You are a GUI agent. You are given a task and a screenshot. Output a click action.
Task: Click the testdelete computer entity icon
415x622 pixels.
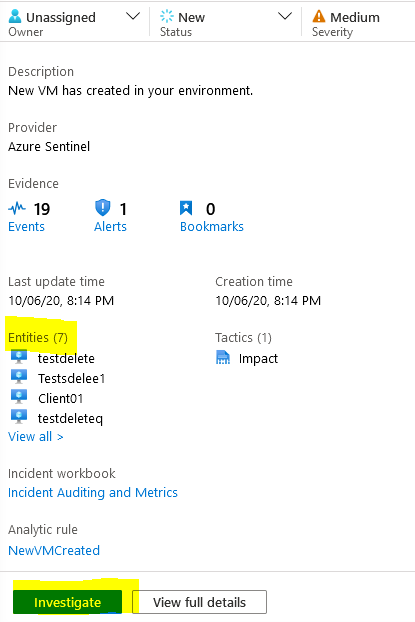click(19, 357)
